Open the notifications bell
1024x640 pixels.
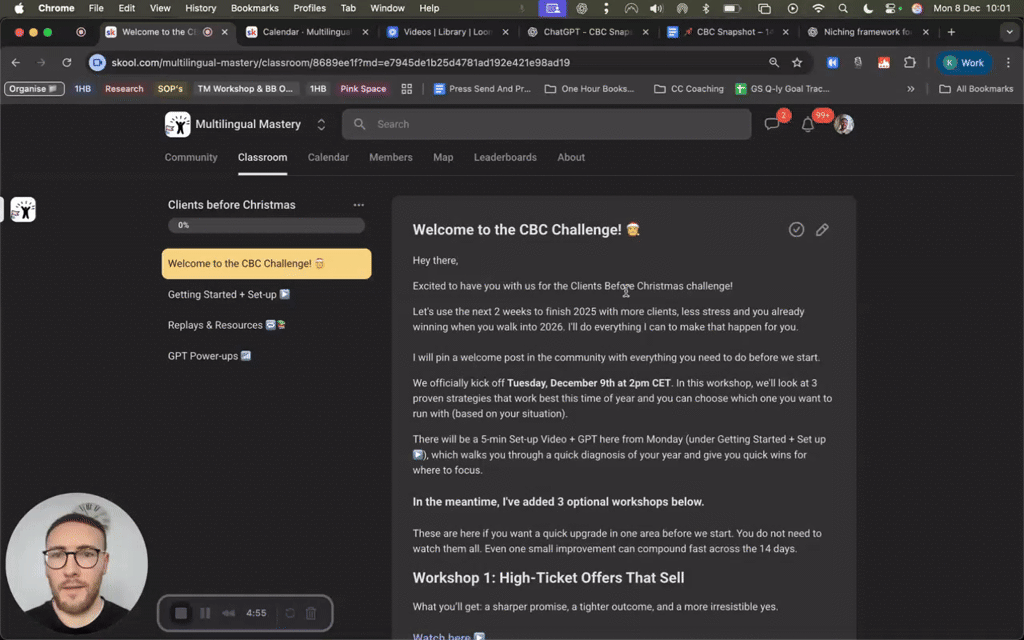(808, 124)
